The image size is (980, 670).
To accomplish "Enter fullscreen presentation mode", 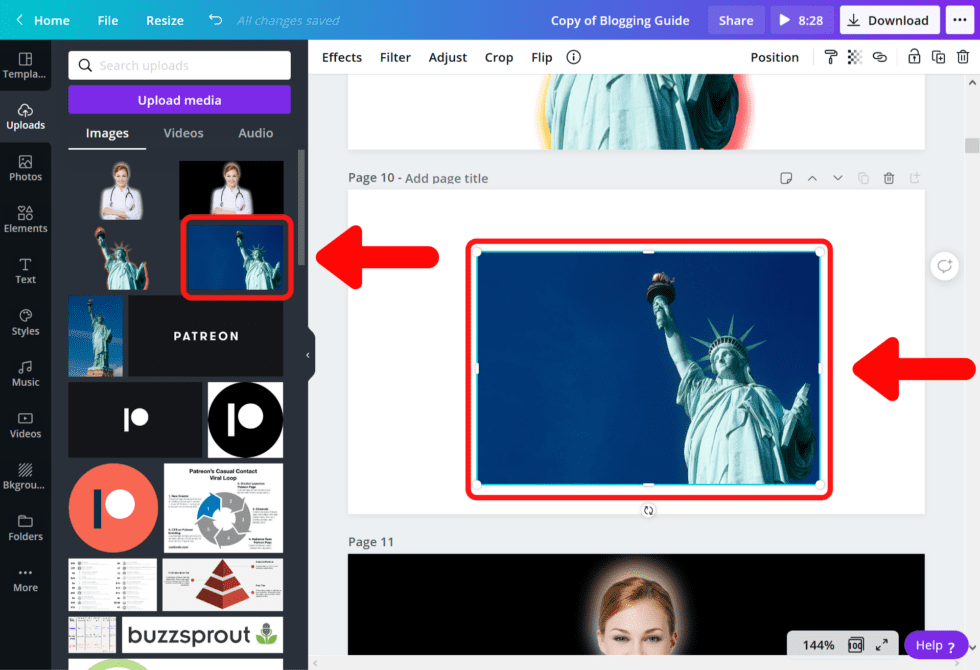I will (x=882, y=645).
